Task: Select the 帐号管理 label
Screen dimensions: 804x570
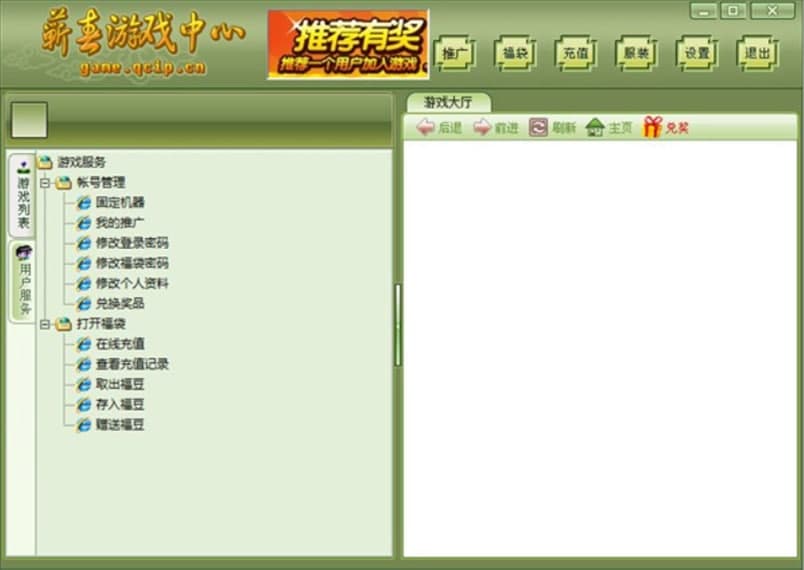Action: (x=101, y=182)
